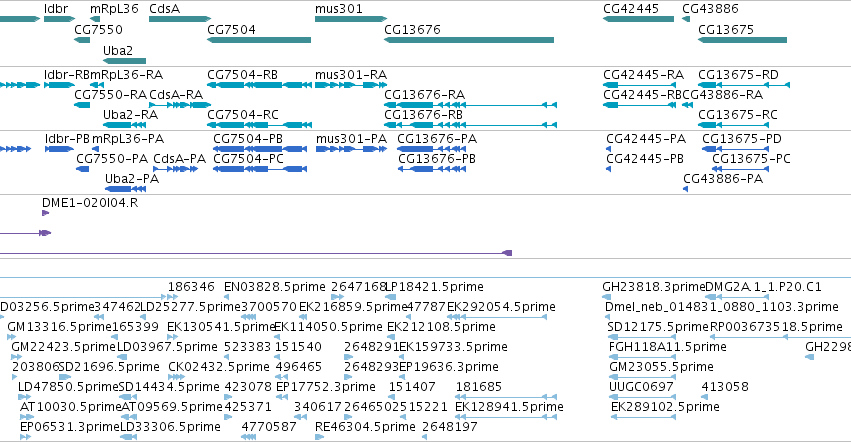Click the RE46304.5prime EST label

pos(365,427)
